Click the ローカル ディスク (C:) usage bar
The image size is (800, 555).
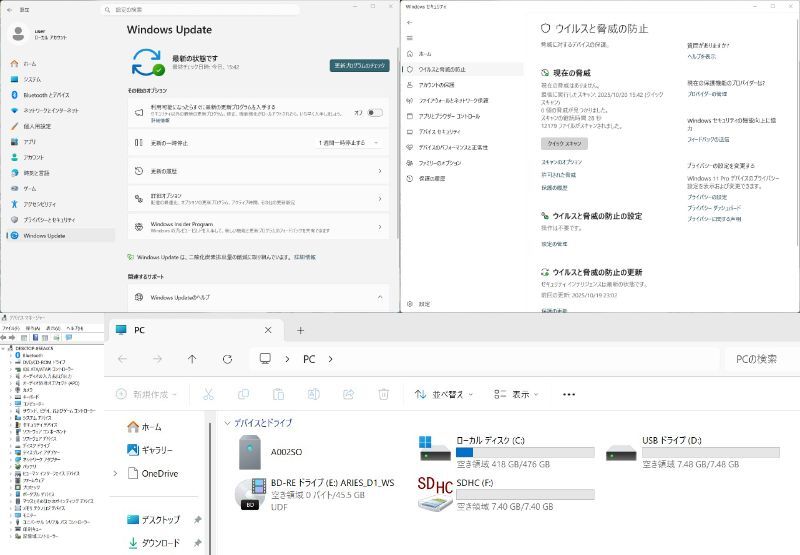[x=525, y=452]
